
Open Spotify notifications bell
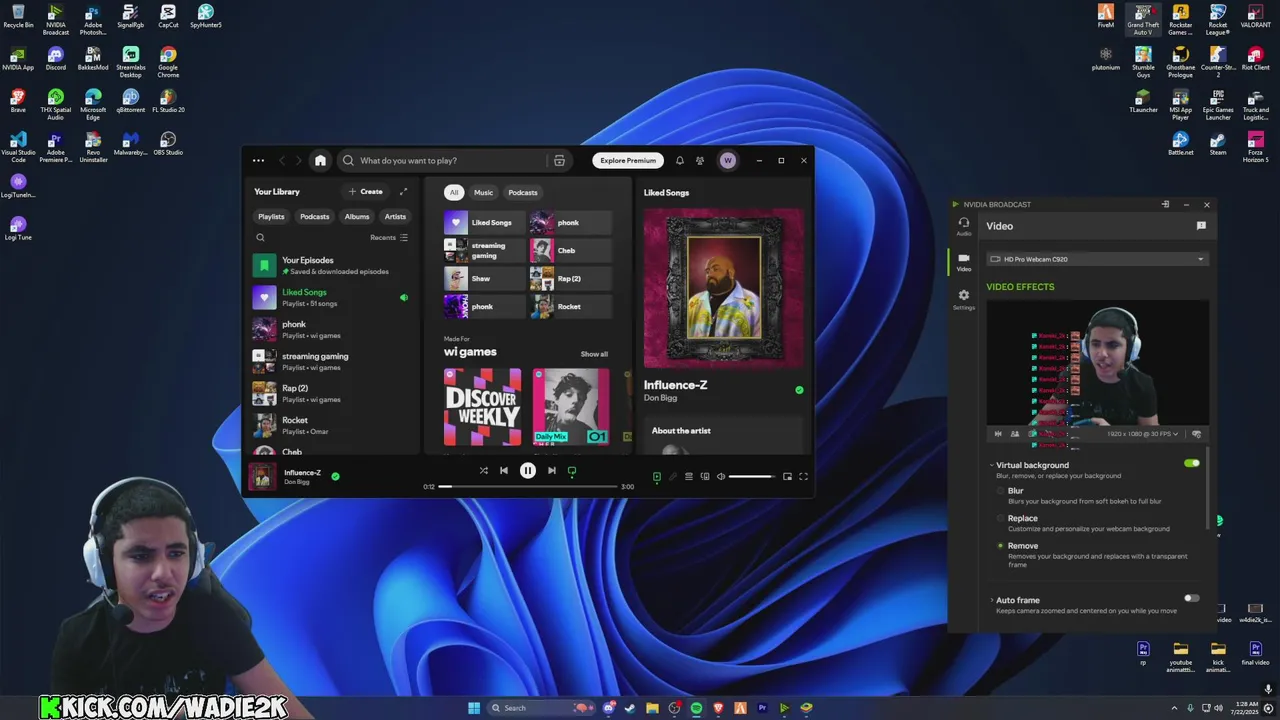pyautogui.click(x=680, y=160)
